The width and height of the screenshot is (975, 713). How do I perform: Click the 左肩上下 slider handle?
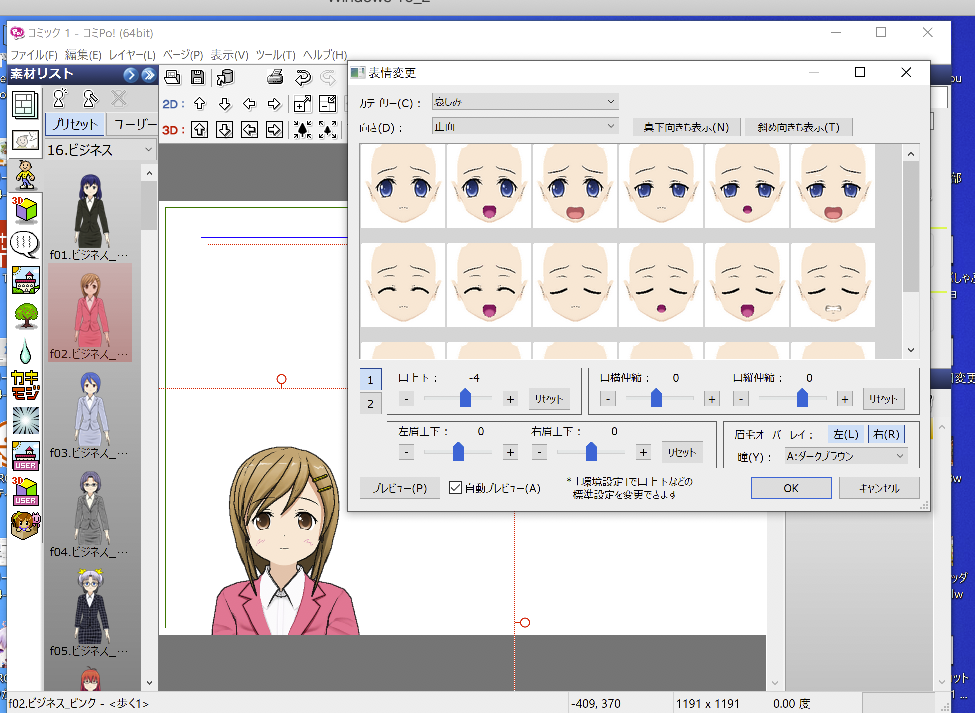click(x=458, y=452)
